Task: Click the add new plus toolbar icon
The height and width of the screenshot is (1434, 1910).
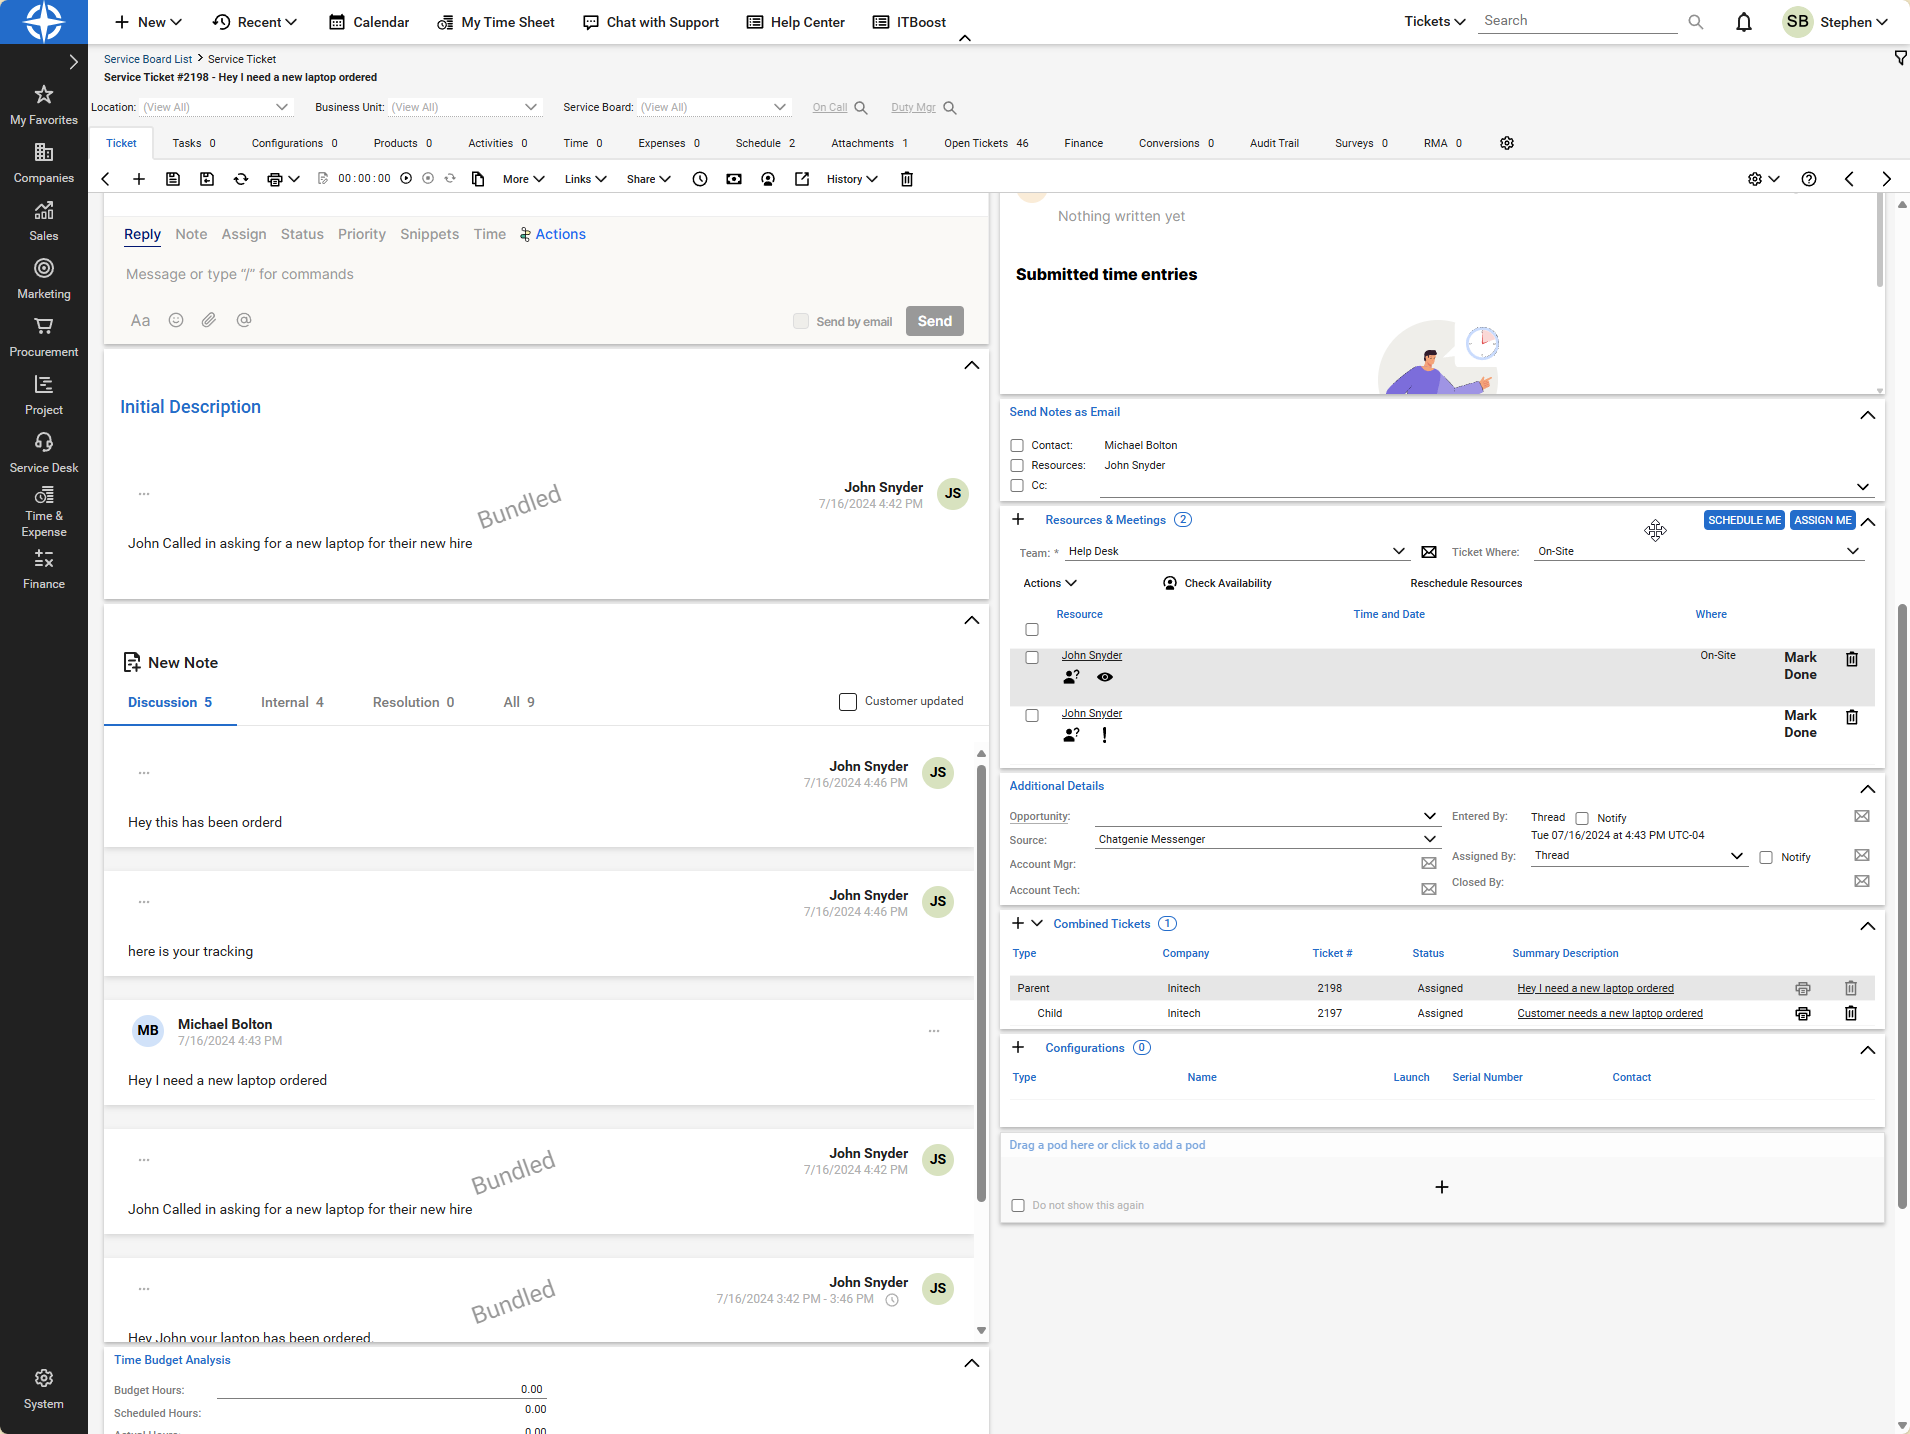Action: (139, 179)
